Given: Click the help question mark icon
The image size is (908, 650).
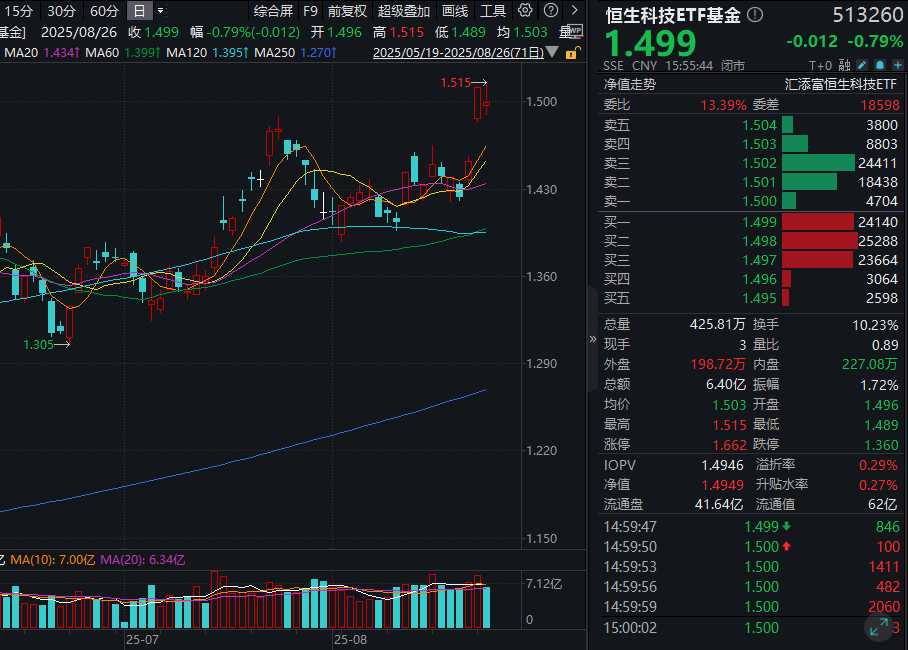Looking at the screenshot, I should point(551,10).
